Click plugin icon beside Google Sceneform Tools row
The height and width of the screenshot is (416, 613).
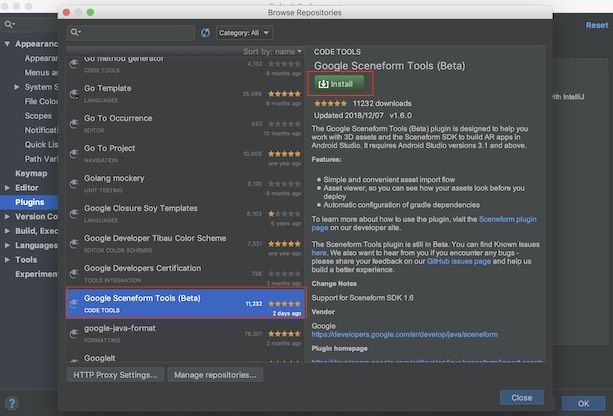coord(74,304)
